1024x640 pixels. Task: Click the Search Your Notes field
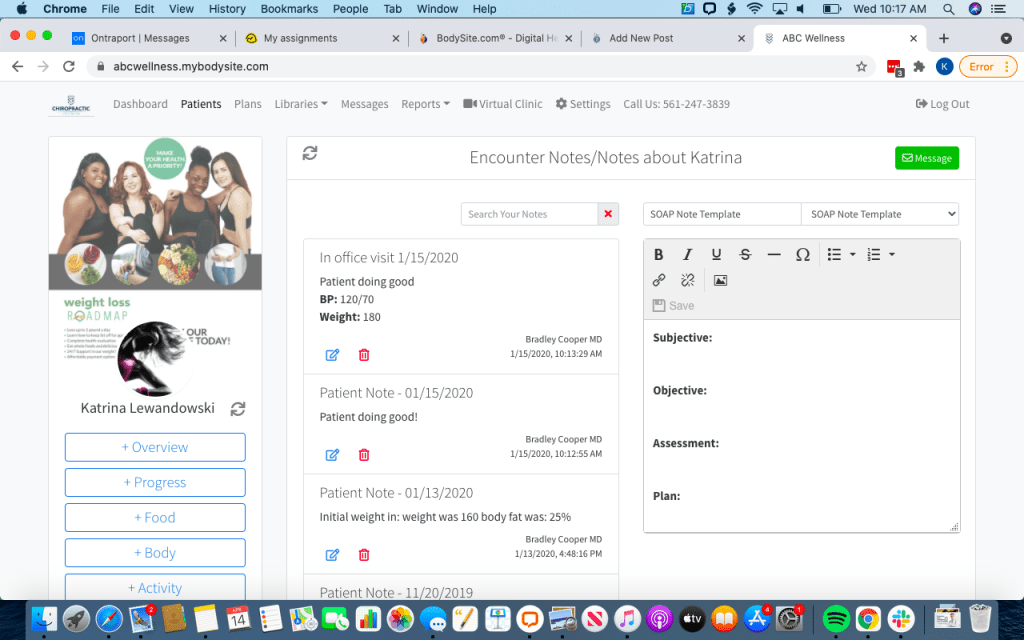[x=529, y=214]
